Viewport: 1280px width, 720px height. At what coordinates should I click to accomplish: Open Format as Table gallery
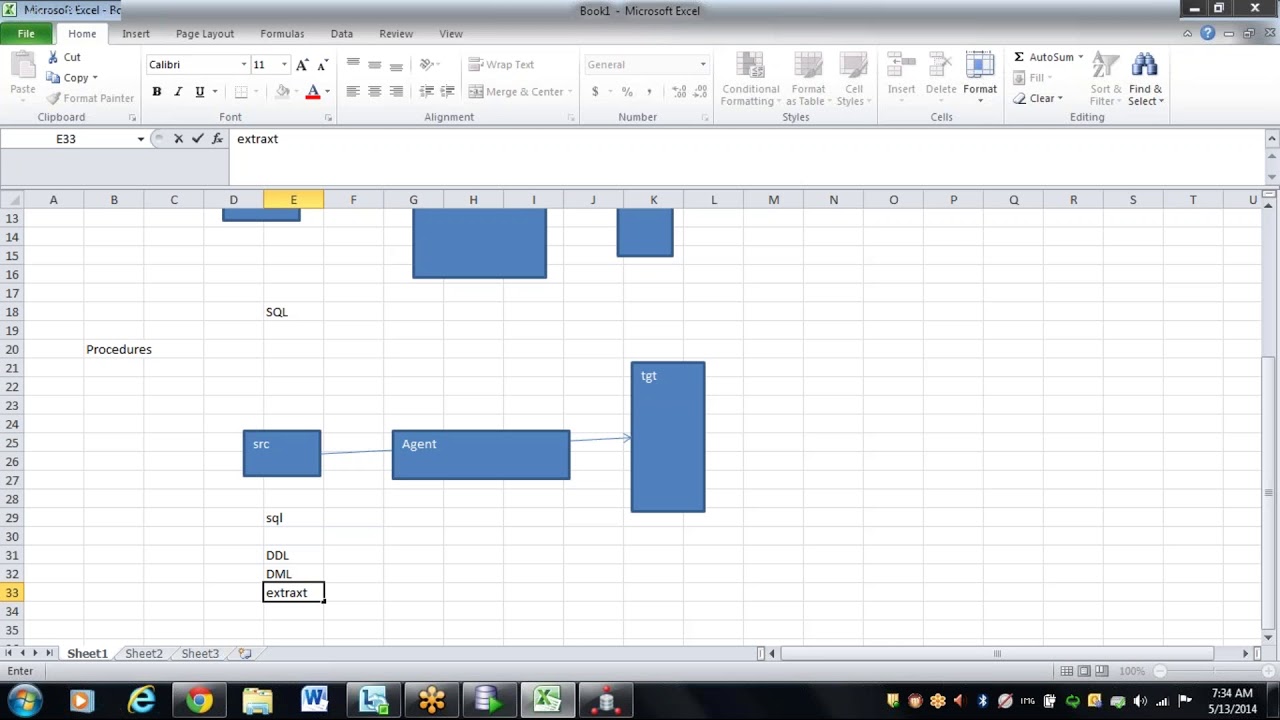807,79
